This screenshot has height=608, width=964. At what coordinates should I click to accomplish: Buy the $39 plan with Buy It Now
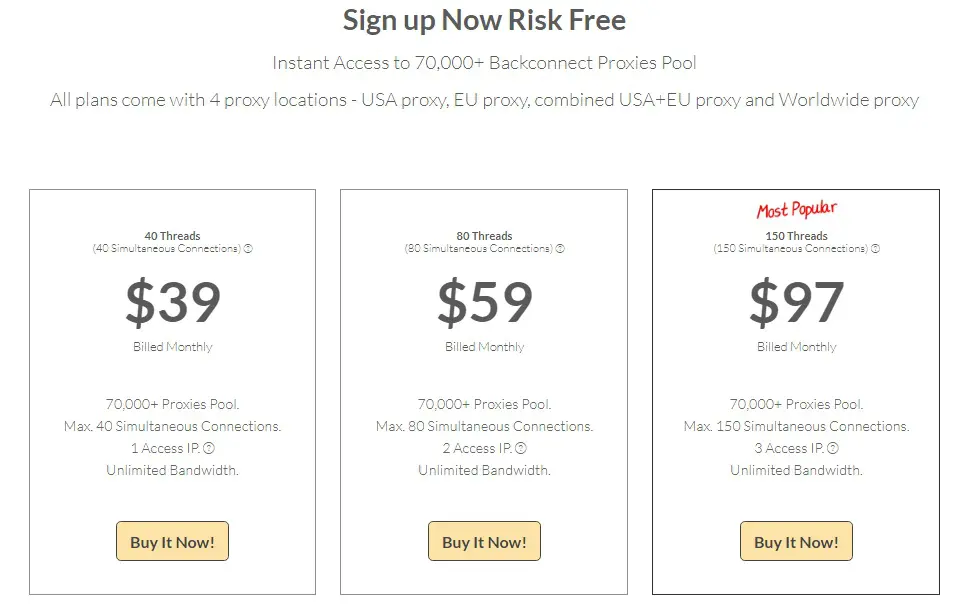click(x=172, y=541)
